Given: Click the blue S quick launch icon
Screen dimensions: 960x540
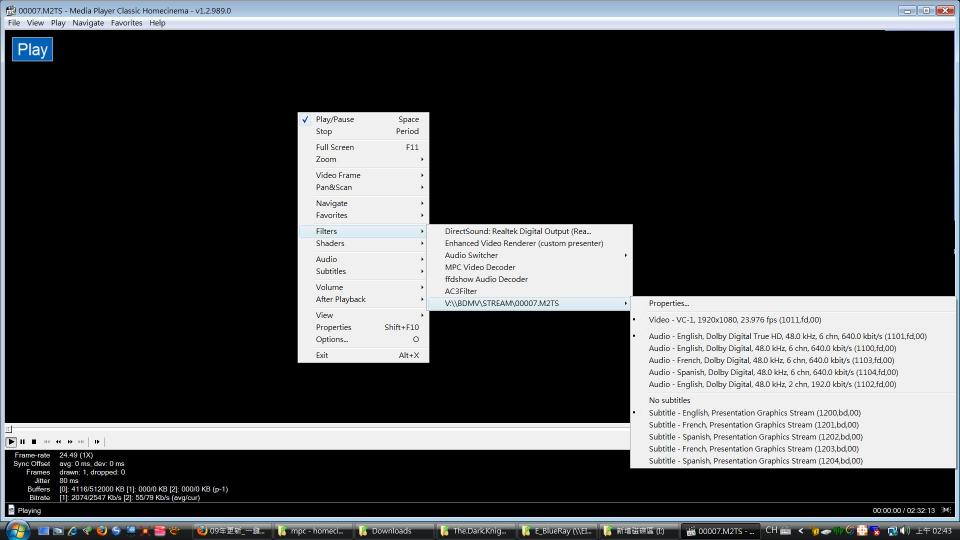Looking at the screenshot, I should click(116, 531).
